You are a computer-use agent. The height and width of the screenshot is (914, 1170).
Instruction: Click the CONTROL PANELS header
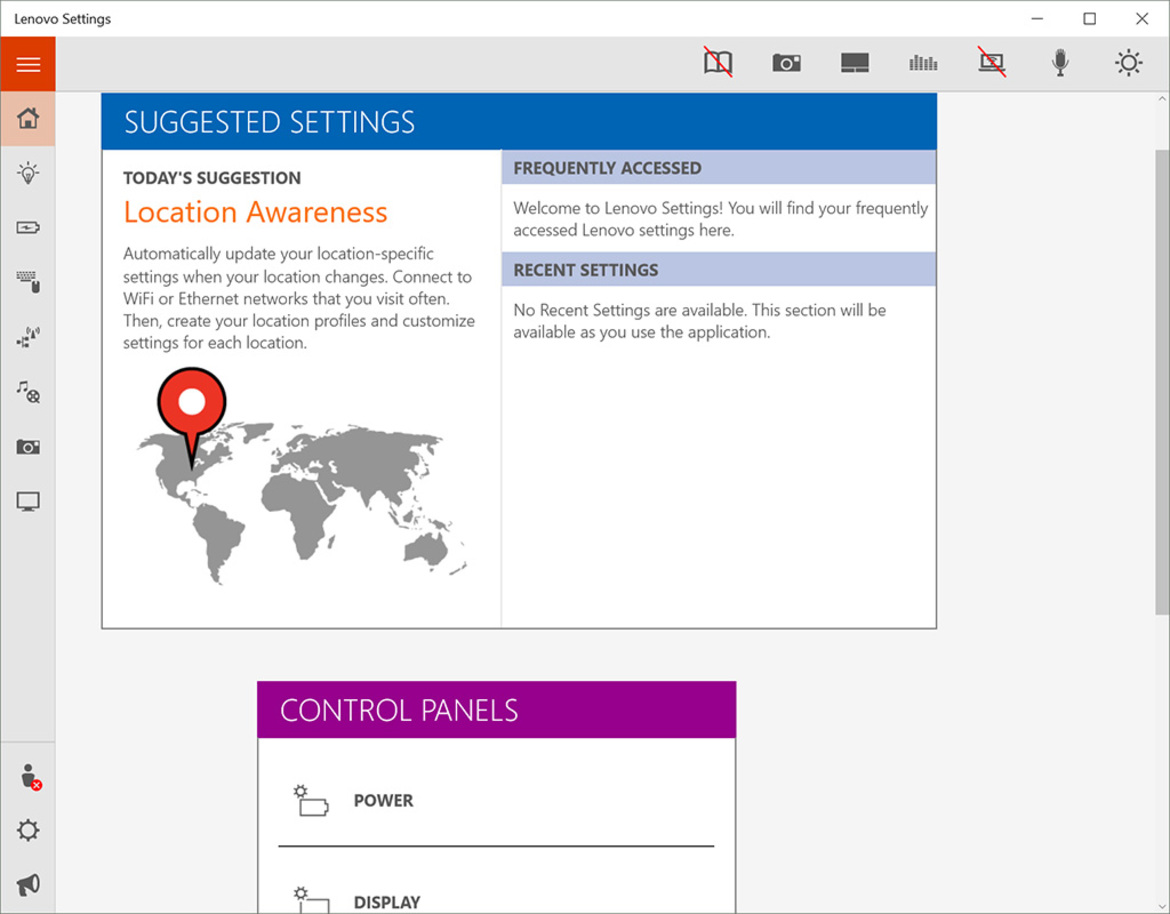pos(496,710)
